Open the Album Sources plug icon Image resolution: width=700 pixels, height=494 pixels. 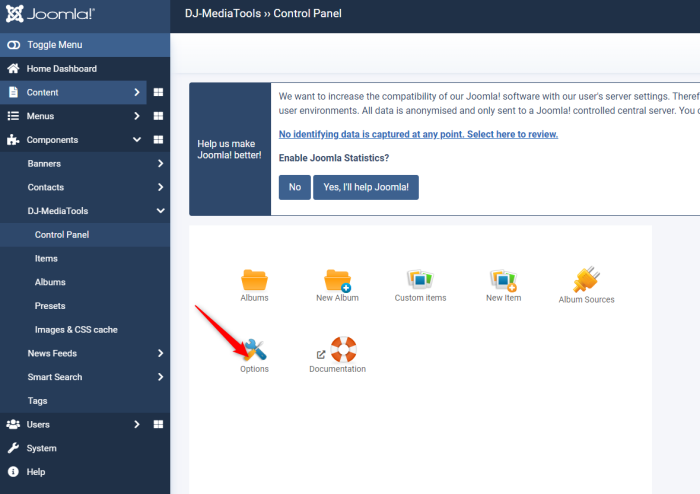coord(586,279)
